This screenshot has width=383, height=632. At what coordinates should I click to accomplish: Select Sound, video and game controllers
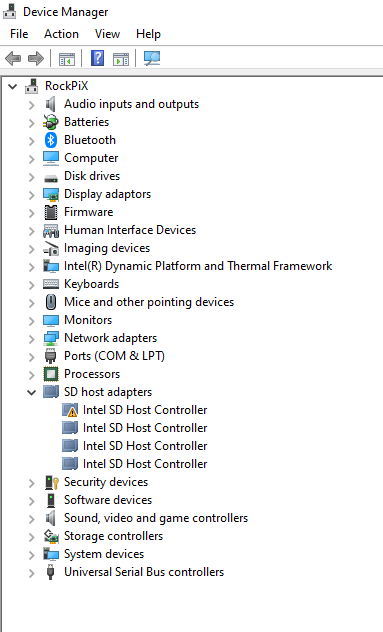[156, 518]
